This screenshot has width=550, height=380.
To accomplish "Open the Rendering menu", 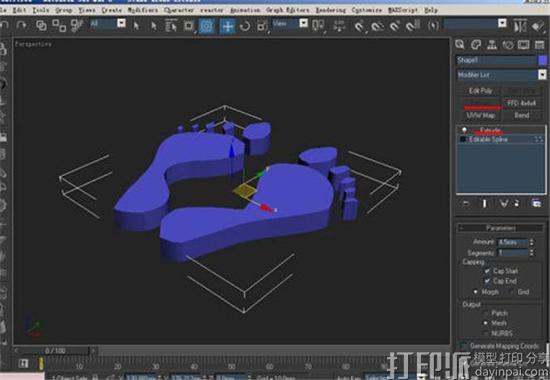I will click(330, 10).
